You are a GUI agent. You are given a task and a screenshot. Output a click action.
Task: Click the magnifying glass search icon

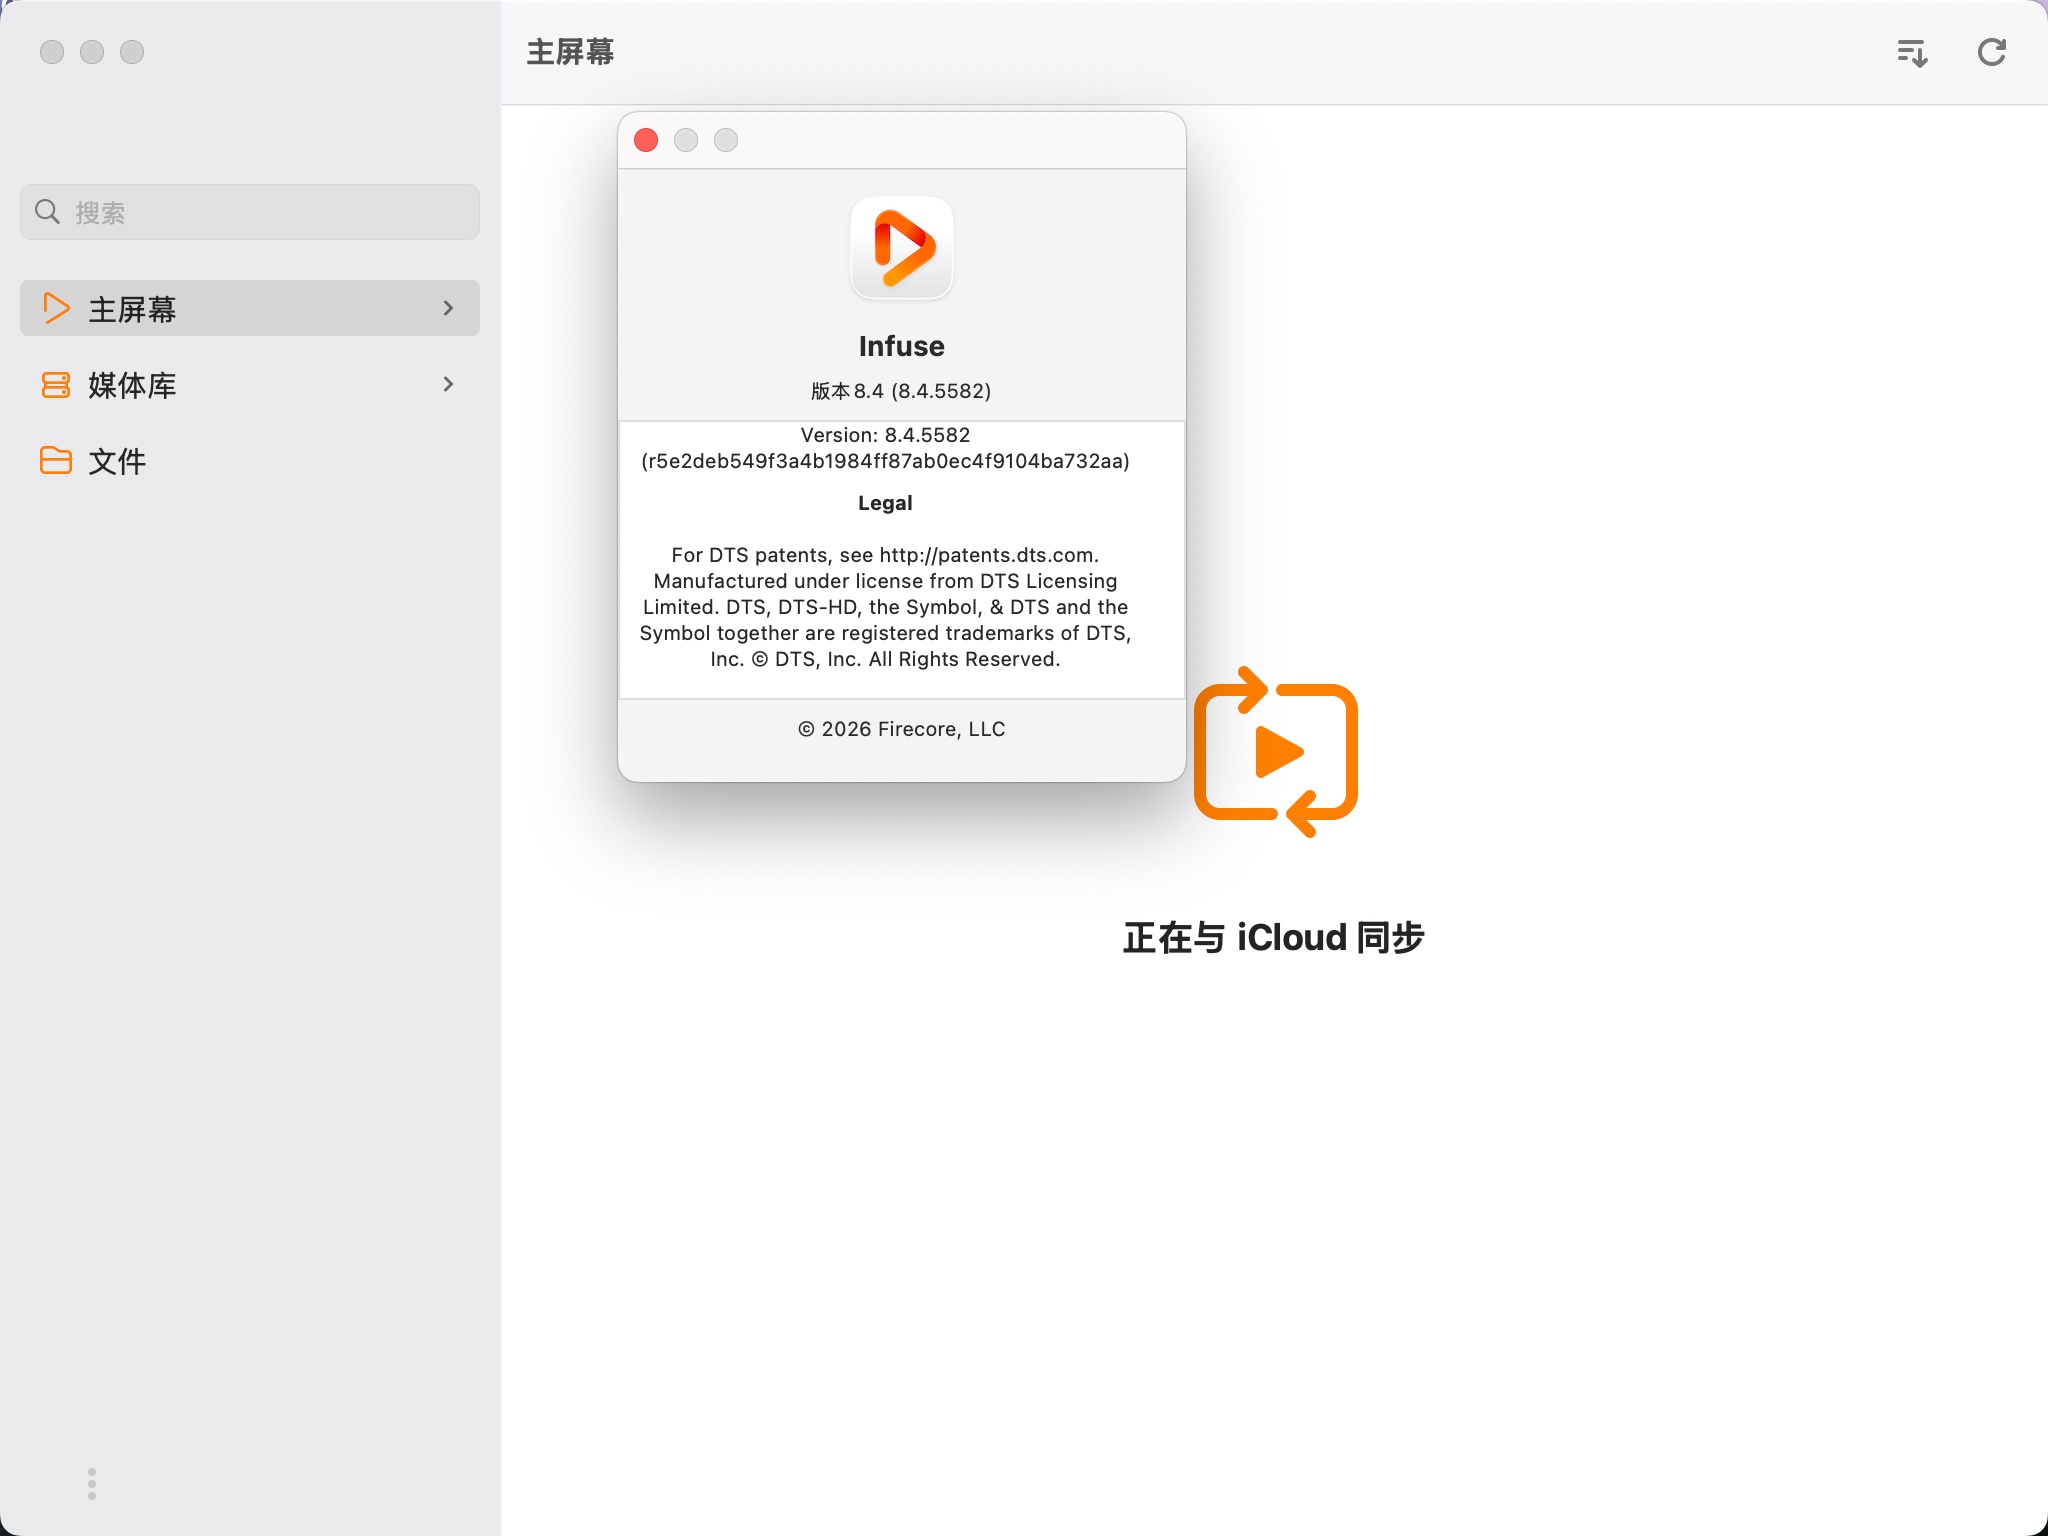point(47,212)
